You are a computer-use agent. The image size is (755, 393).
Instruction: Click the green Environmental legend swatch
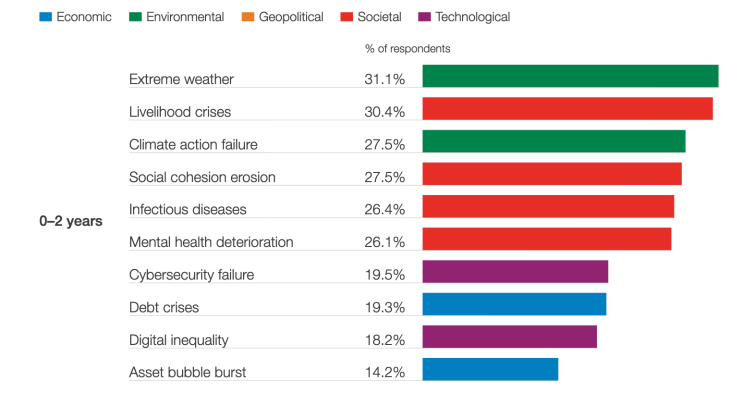tap(135, 17)
